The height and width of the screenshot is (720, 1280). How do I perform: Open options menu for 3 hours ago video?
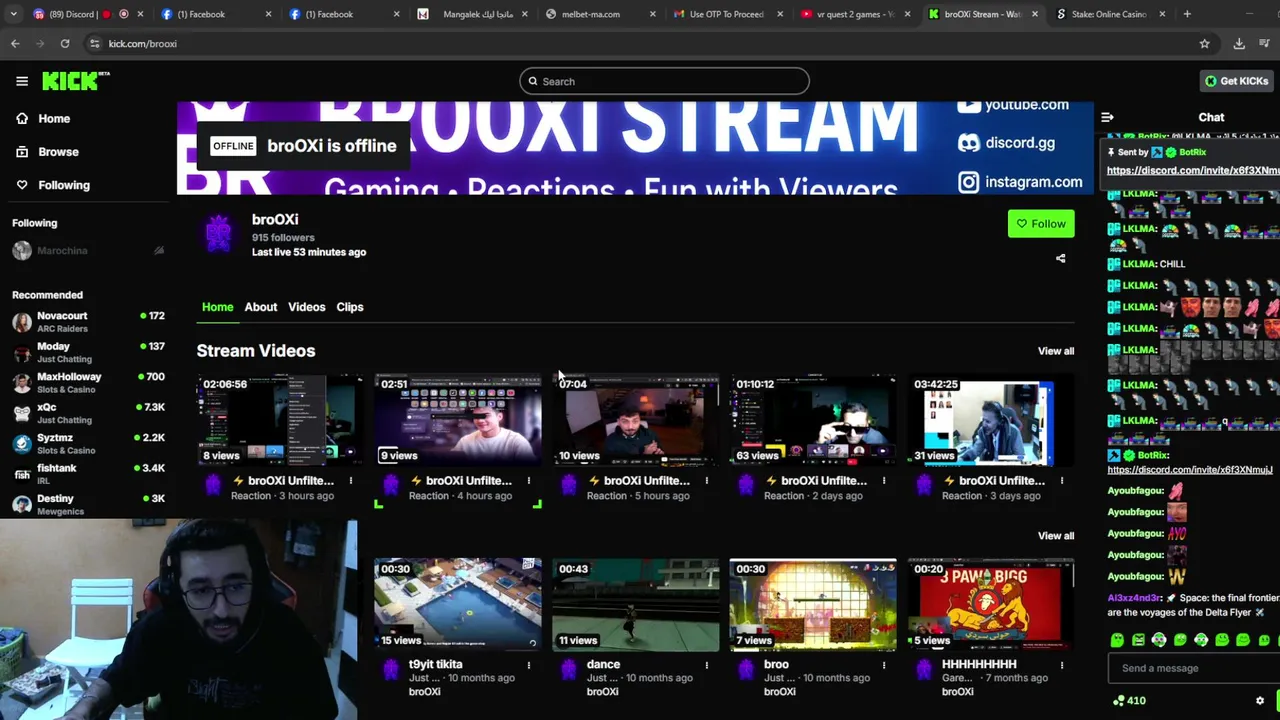click(x=351, y=481)
